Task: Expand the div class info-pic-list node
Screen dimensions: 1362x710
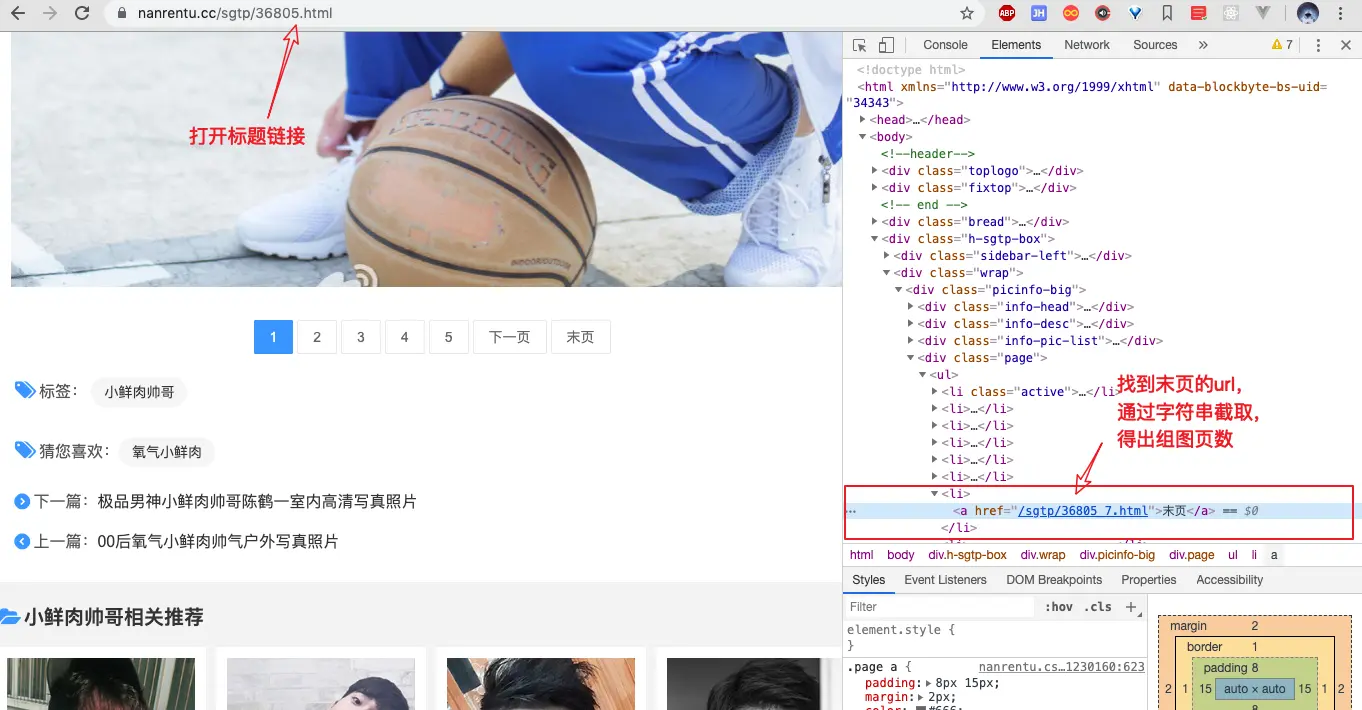Action: click(x=911, y=341)
